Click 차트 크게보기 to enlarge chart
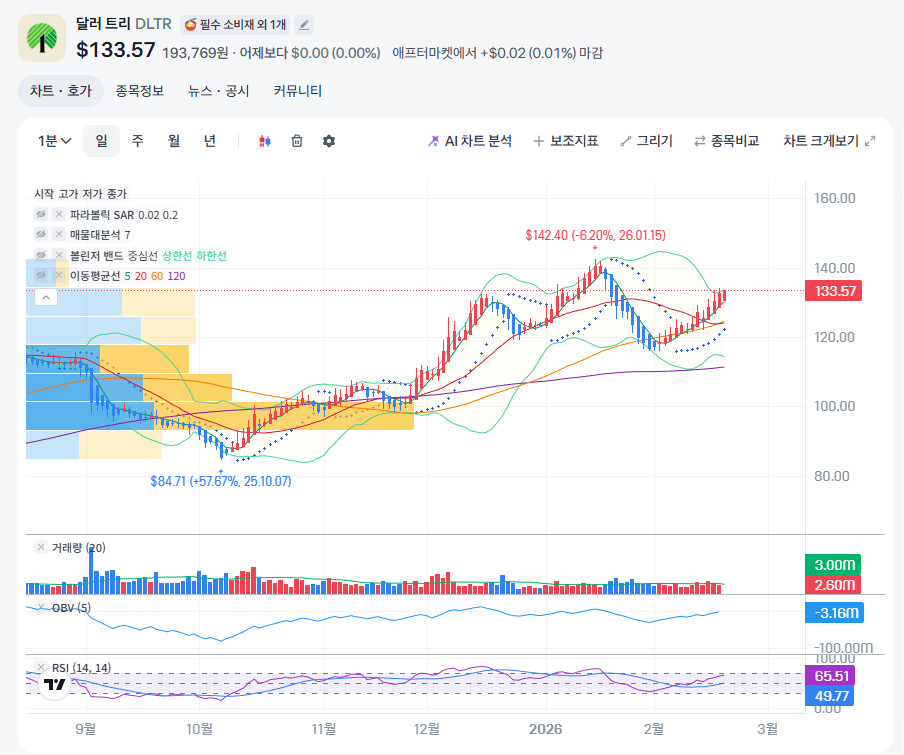This screenshot has width=904, height=755. pyautogui.click(x=829, y=141)
